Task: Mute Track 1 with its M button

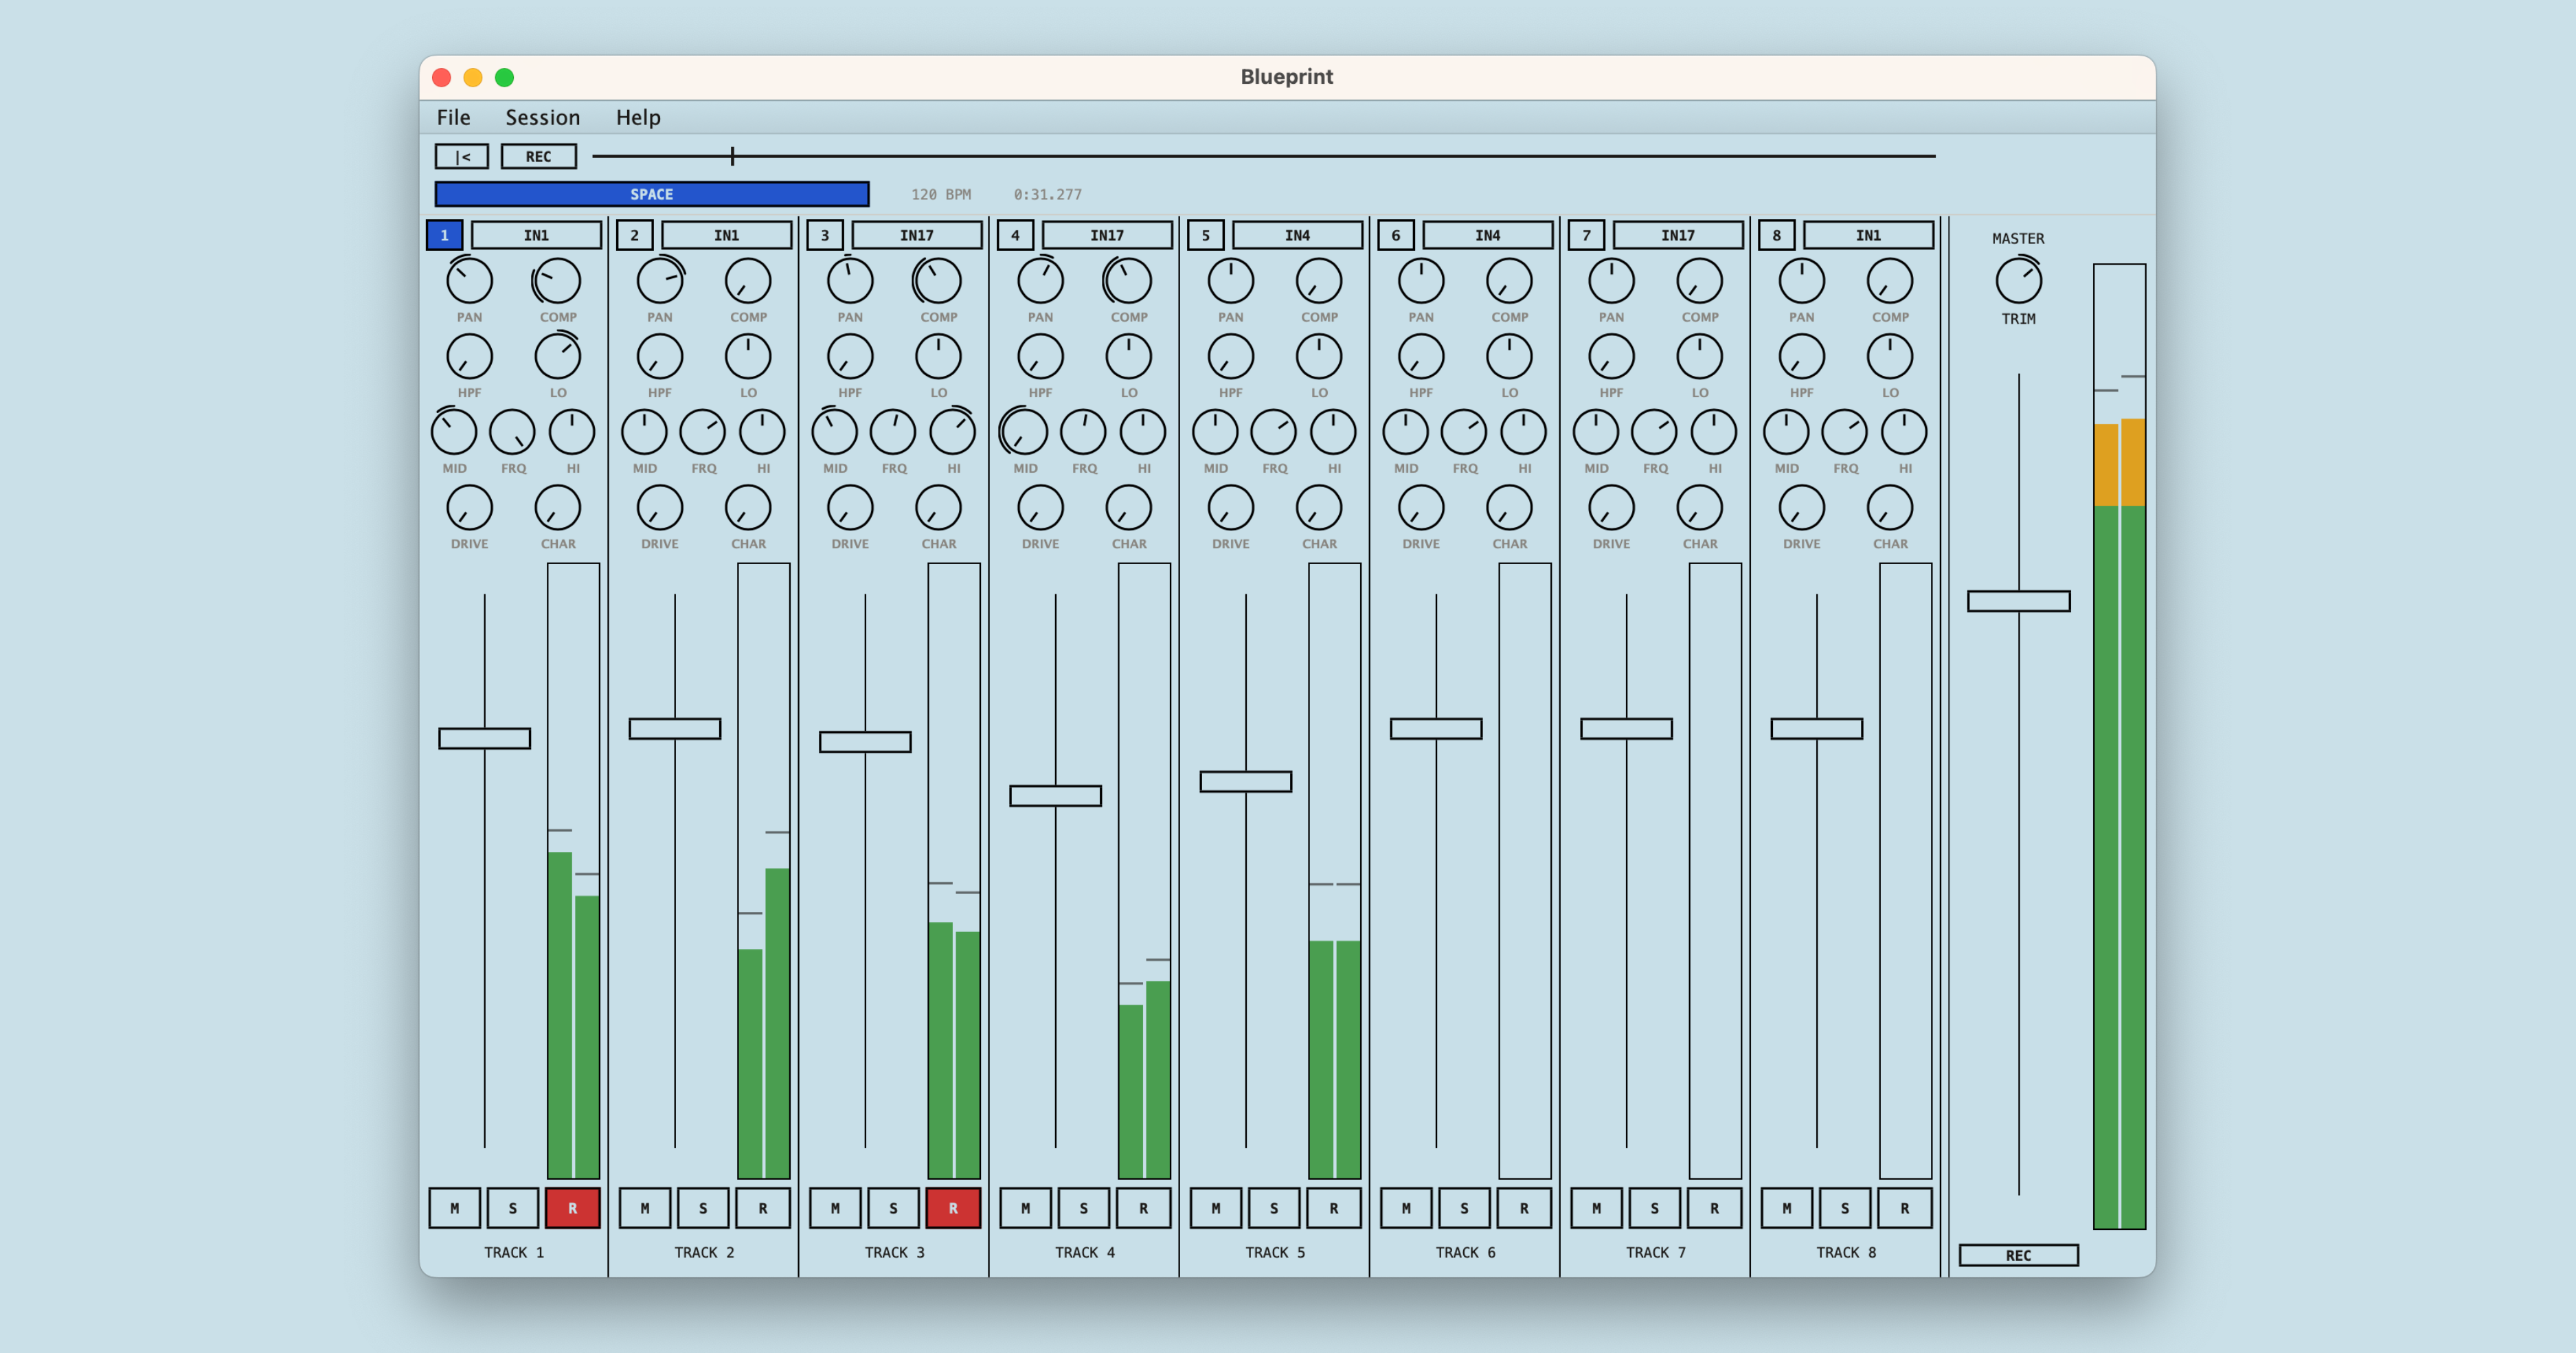Action: tap(455, 1208)
